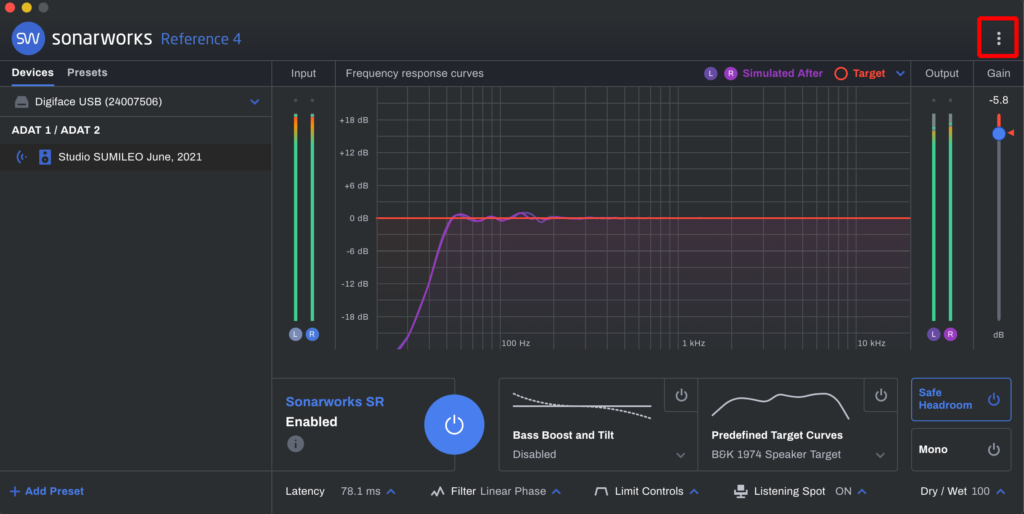
Task: Expand the Limit Controls panel
Action: click(694, 491)
